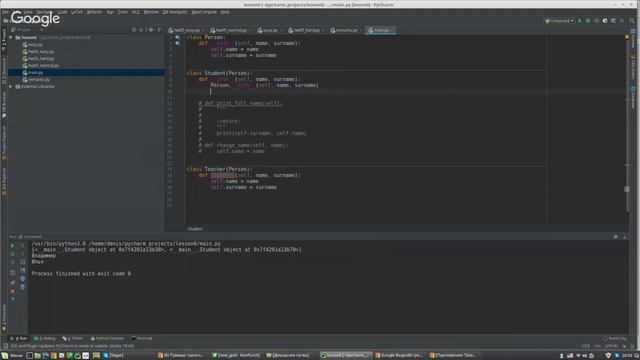Toggle the Project tool window side tab
This screenshot has width=640, height=360.
coord(4,40)
